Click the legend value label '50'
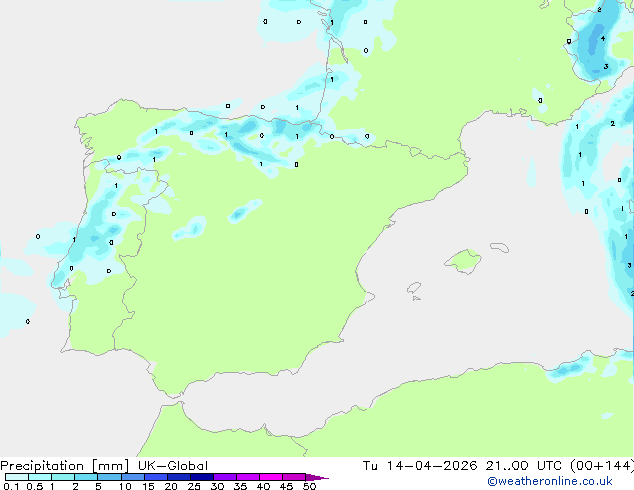 coord(309,486)
